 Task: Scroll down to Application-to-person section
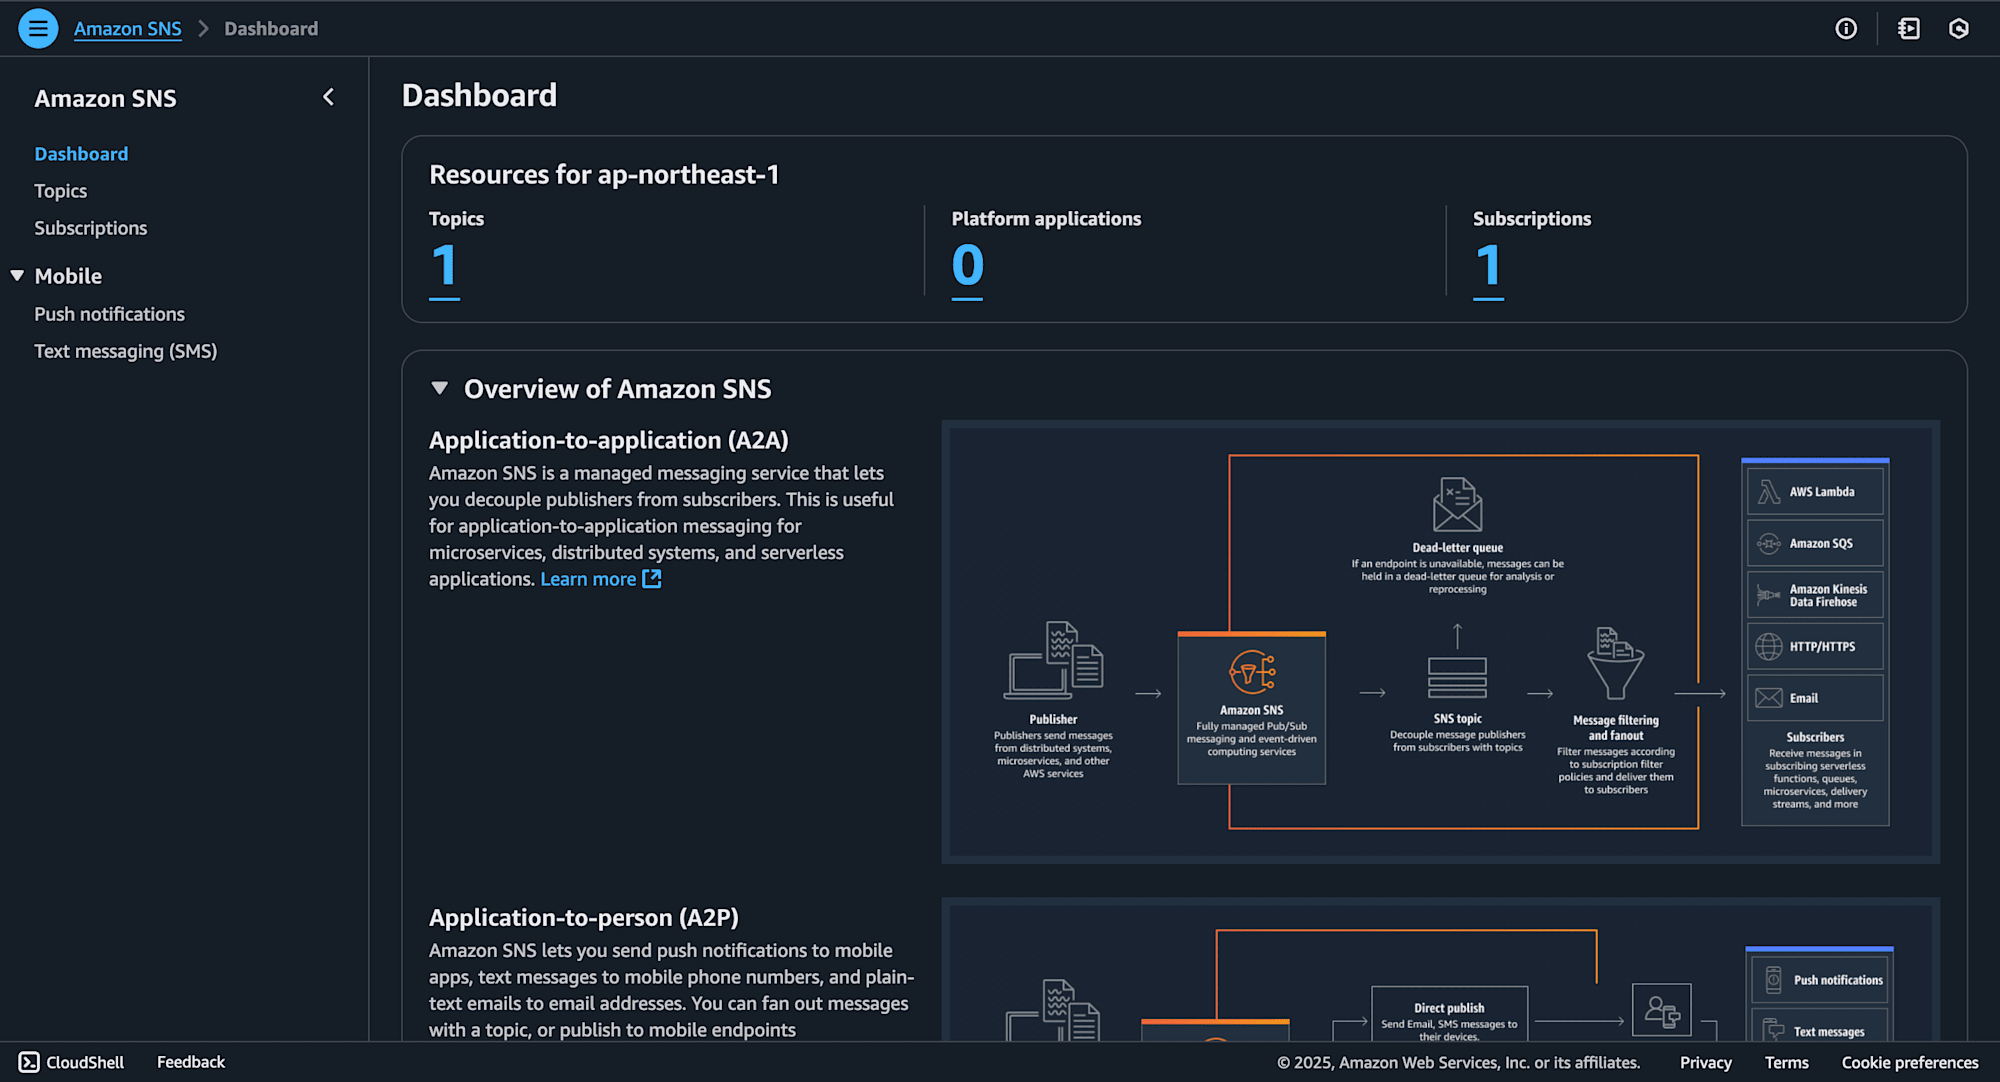[x=584, y=915]
